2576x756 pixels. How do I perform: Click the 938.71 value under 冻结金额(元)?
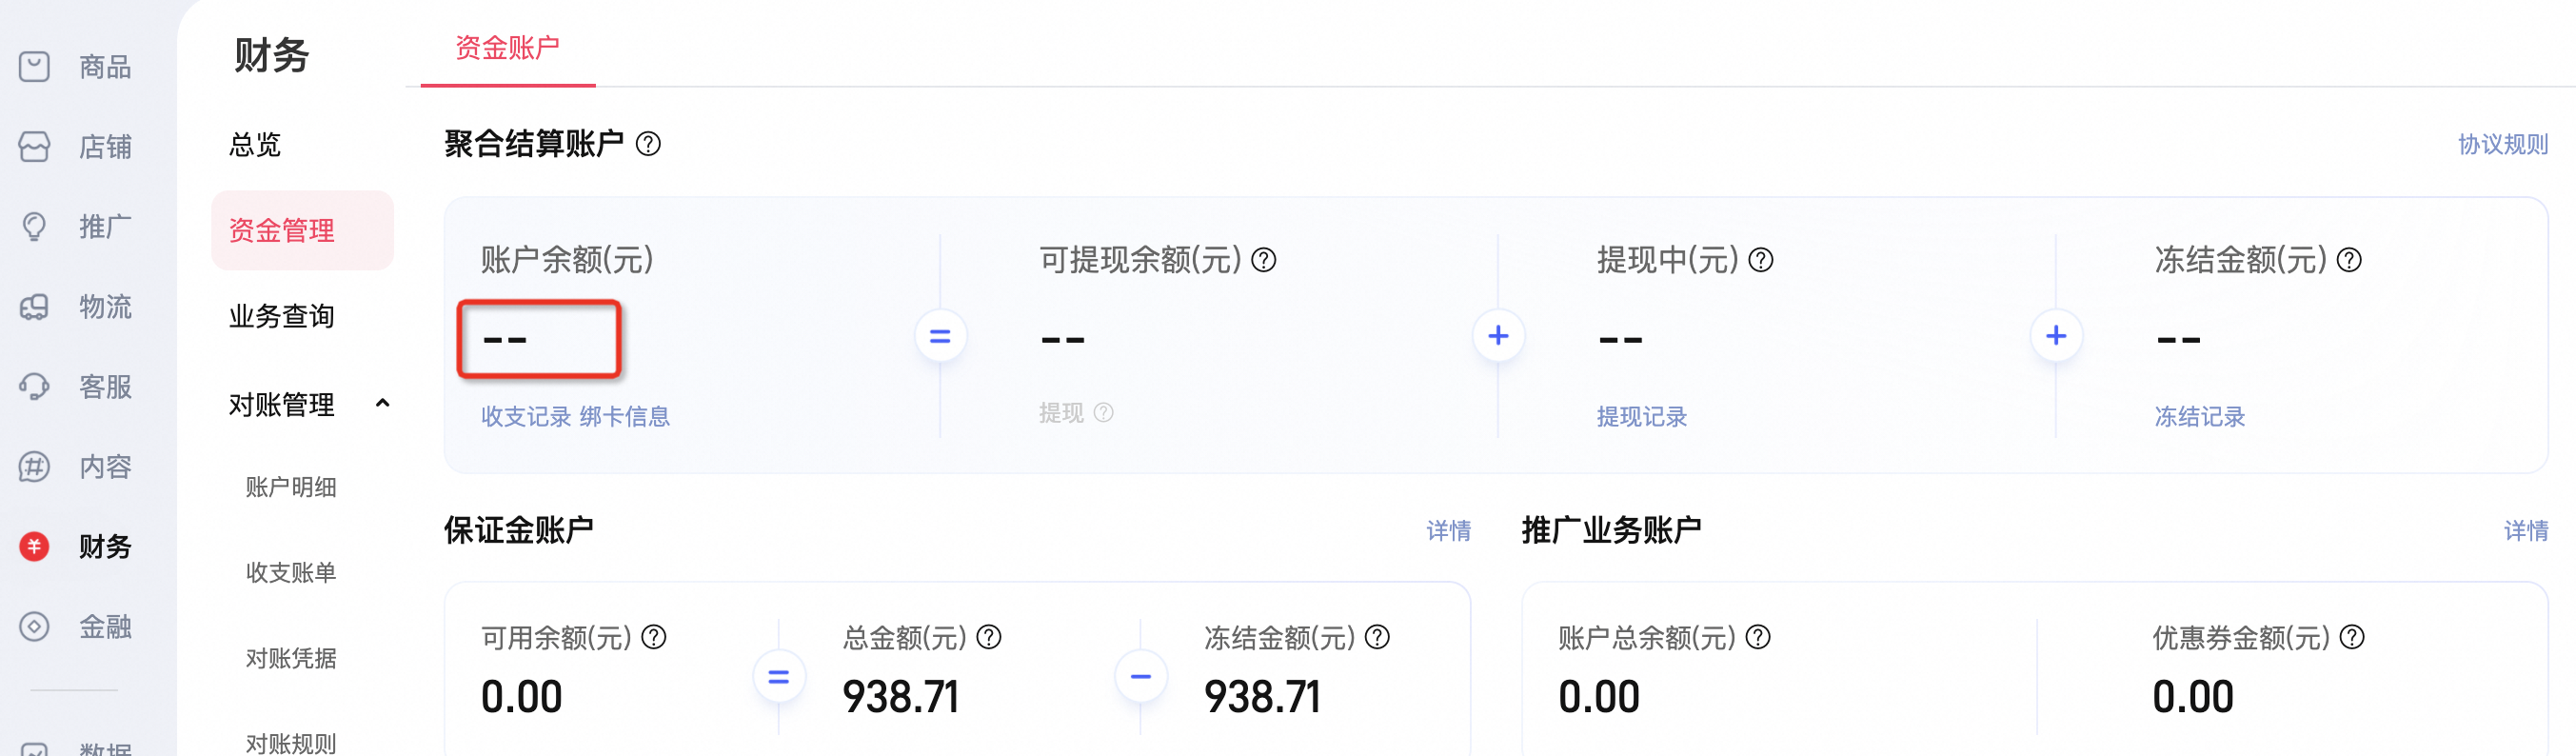click(1263, 697)
